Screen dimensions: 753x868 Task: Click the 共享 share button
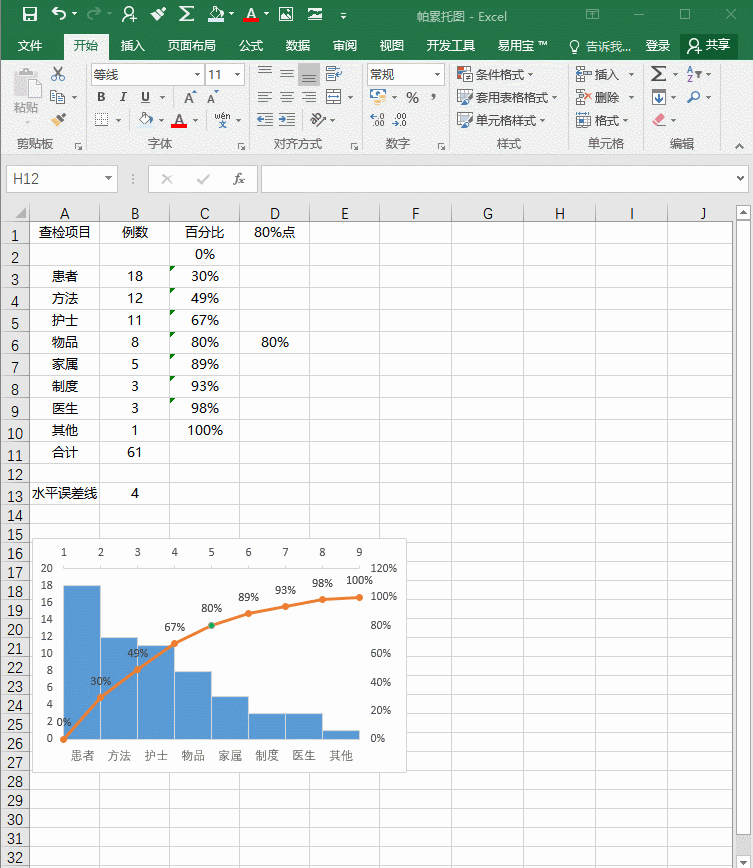pos(709,45)
